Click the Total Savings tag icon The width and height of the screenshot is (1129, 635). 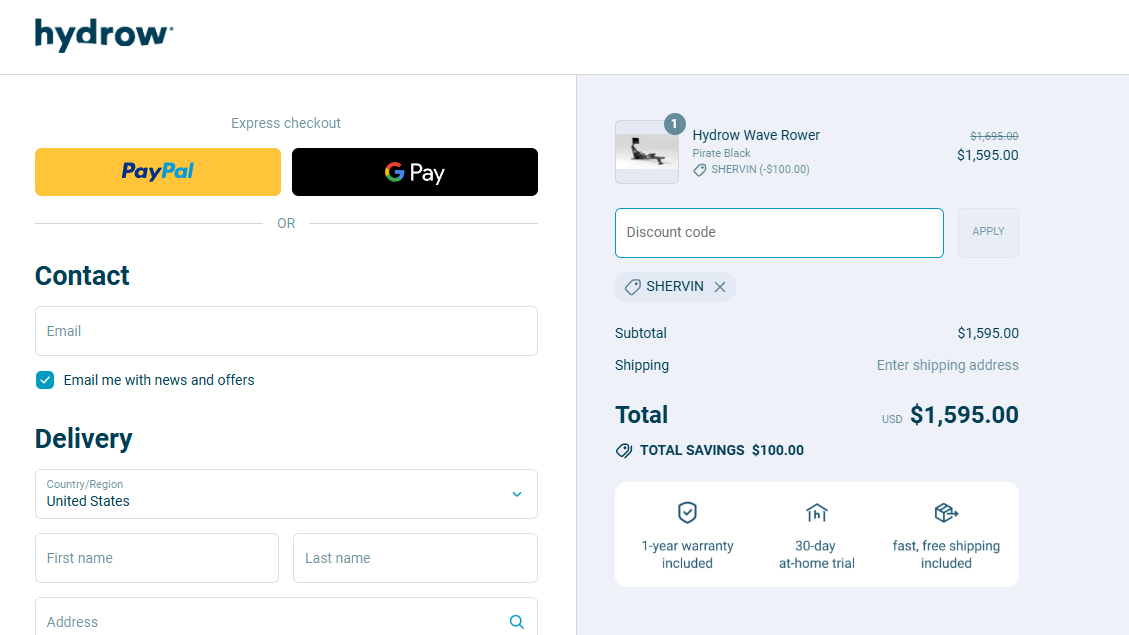coord(624,451)
